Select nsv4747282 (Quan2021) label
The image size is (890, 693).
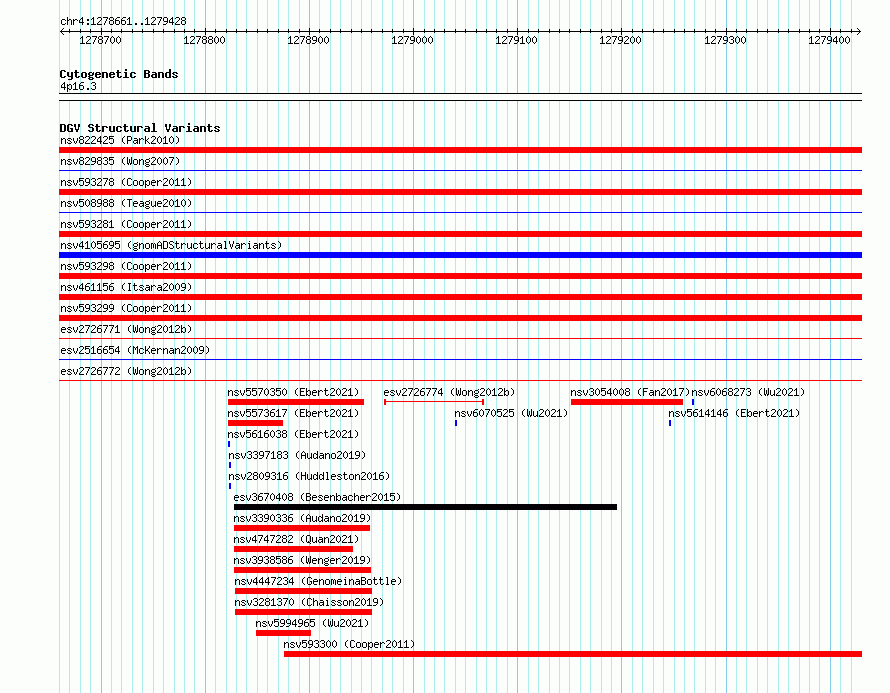[296, 539]
